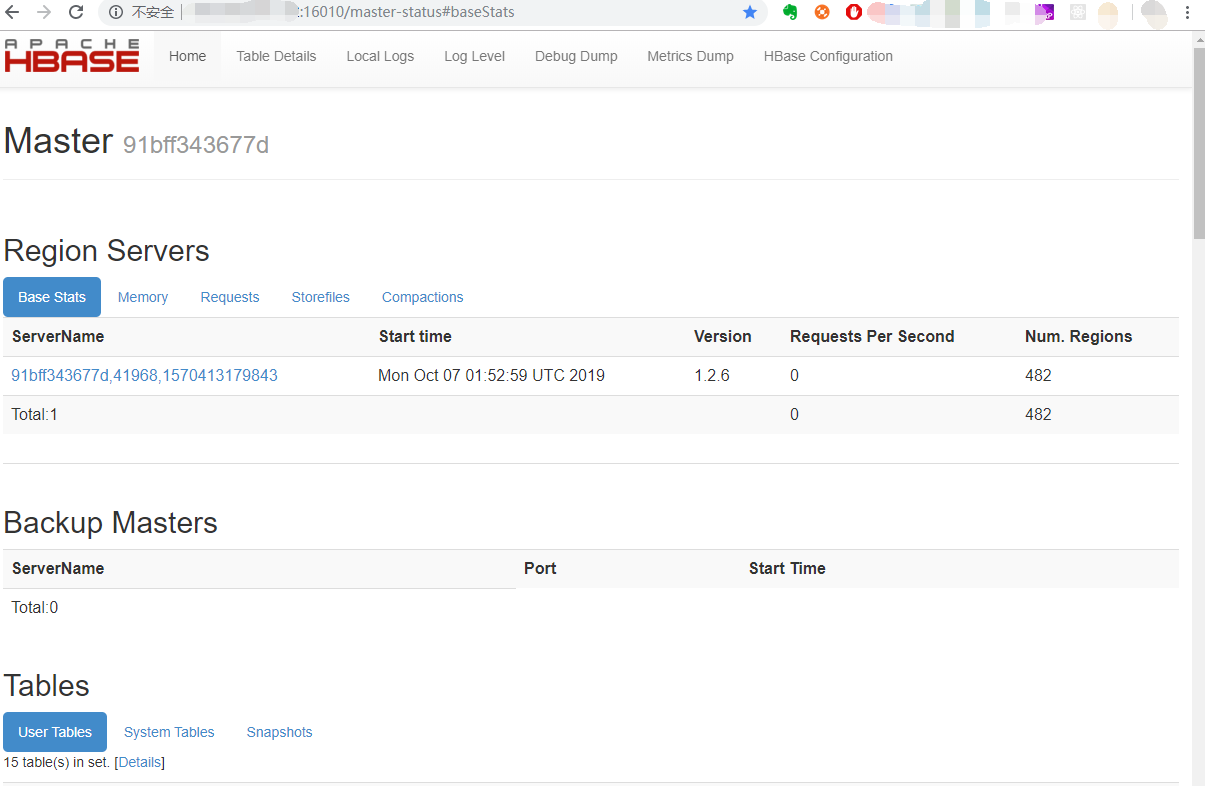Viewport: 1205px width, 786px height.
Task: Switch to the Compactions tab
Action: coord(423,297)
